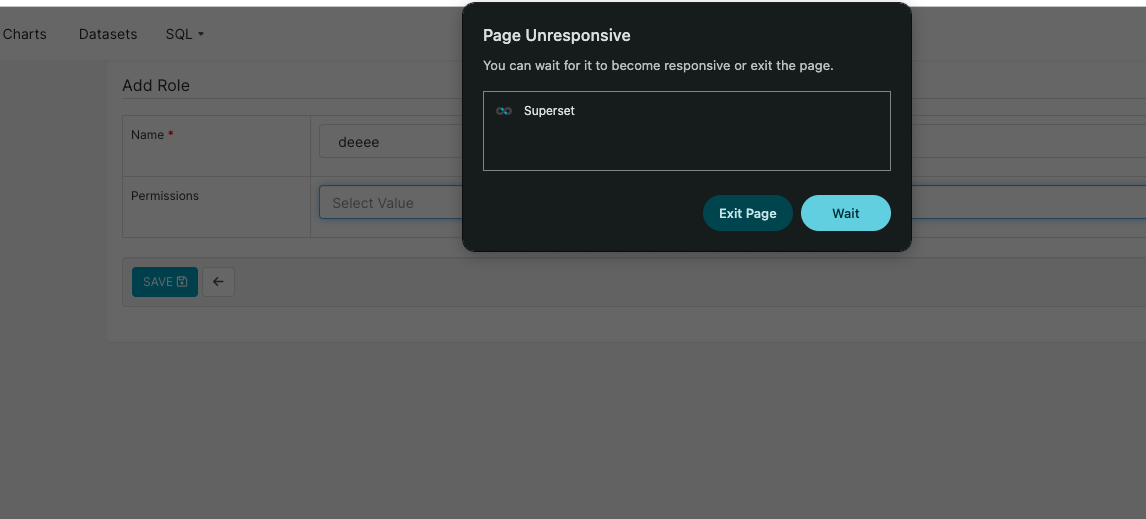Focus the Name field containing deeee
Viewport: 1146px width, 519px height.
click(390, 142)
